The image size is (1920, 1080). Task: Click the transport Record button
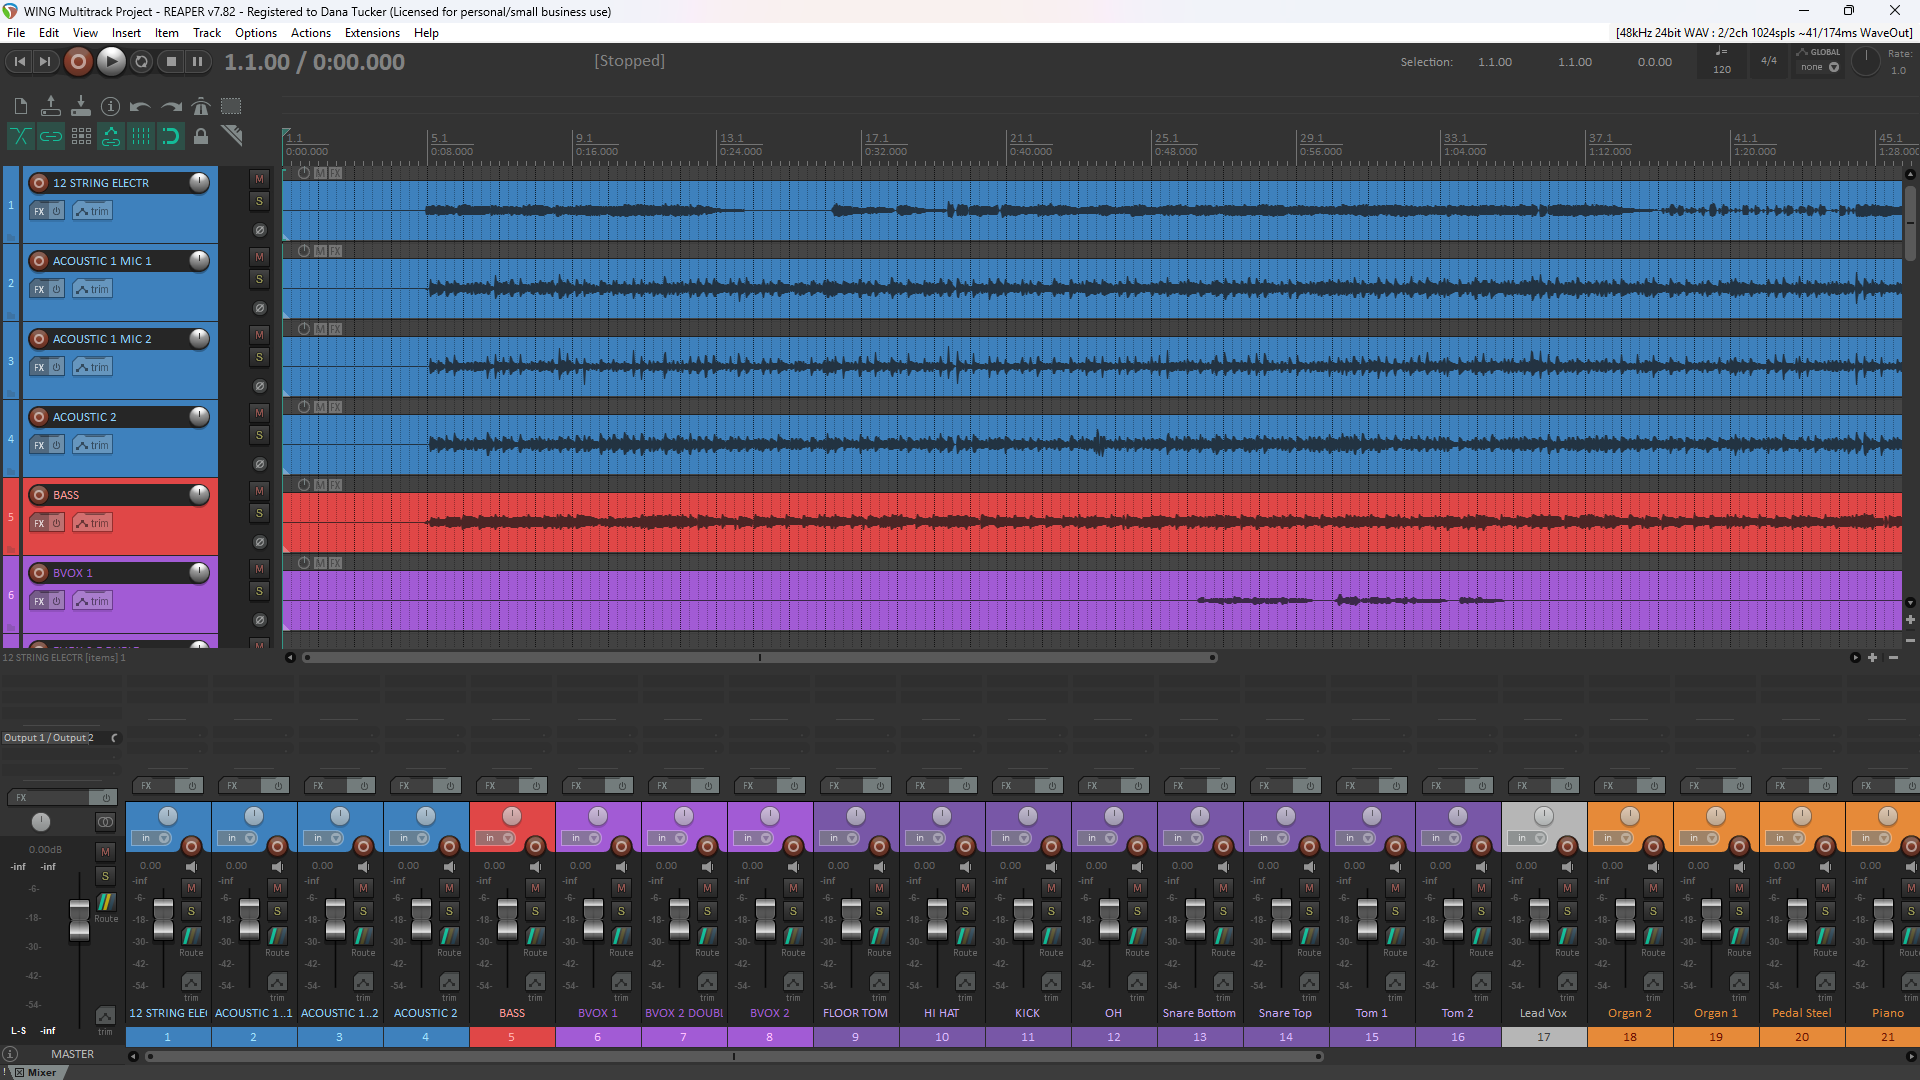[x=78, y=62]
